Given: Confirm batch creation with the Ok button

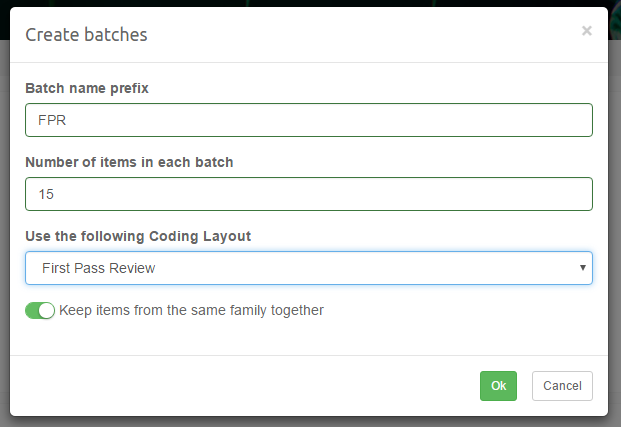Looking at the screenshot, I should (x=498, y=386).
